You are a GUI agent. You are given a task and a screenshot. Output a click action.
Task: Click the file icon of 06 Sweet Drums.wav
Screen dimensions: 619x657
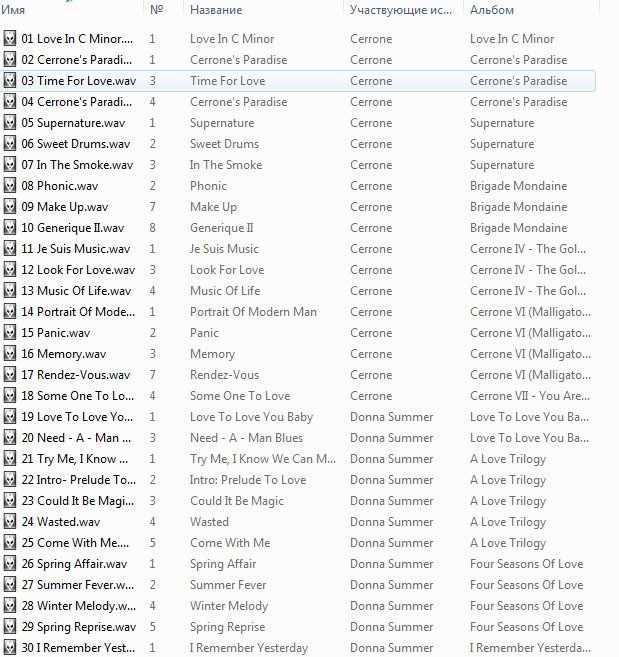click(10, 144)
